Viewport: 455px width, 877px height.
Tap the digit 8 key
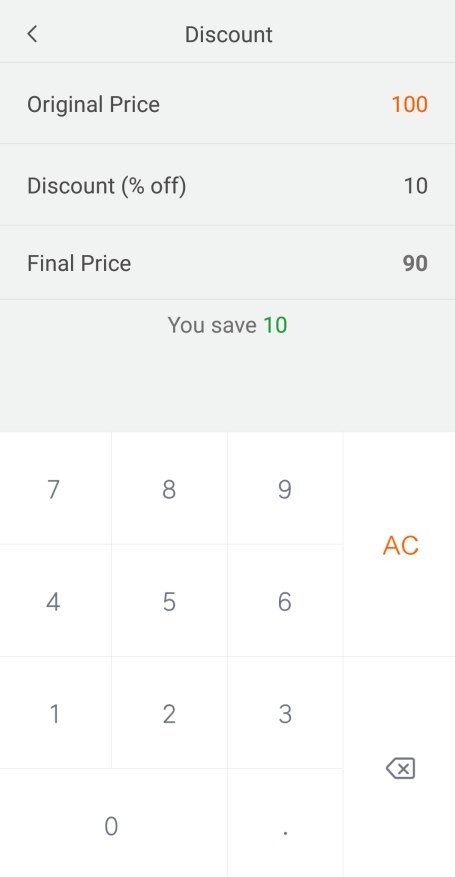click(169, 489)
